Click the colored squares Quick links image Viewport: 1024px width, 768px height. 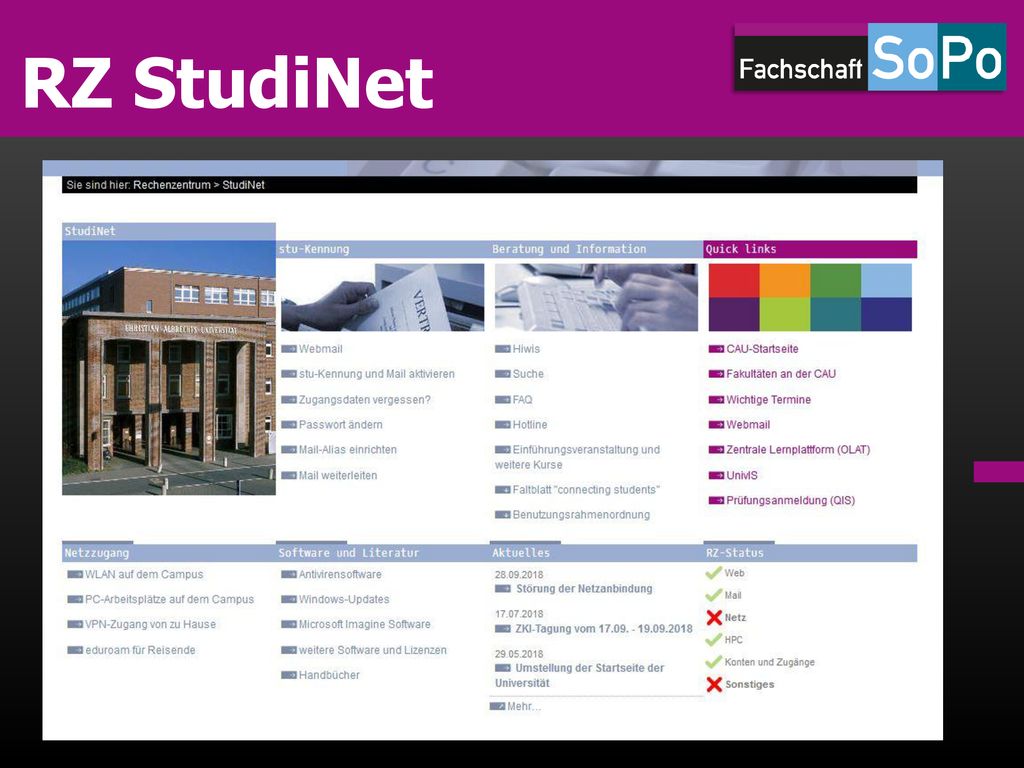[x=810, y=297]
